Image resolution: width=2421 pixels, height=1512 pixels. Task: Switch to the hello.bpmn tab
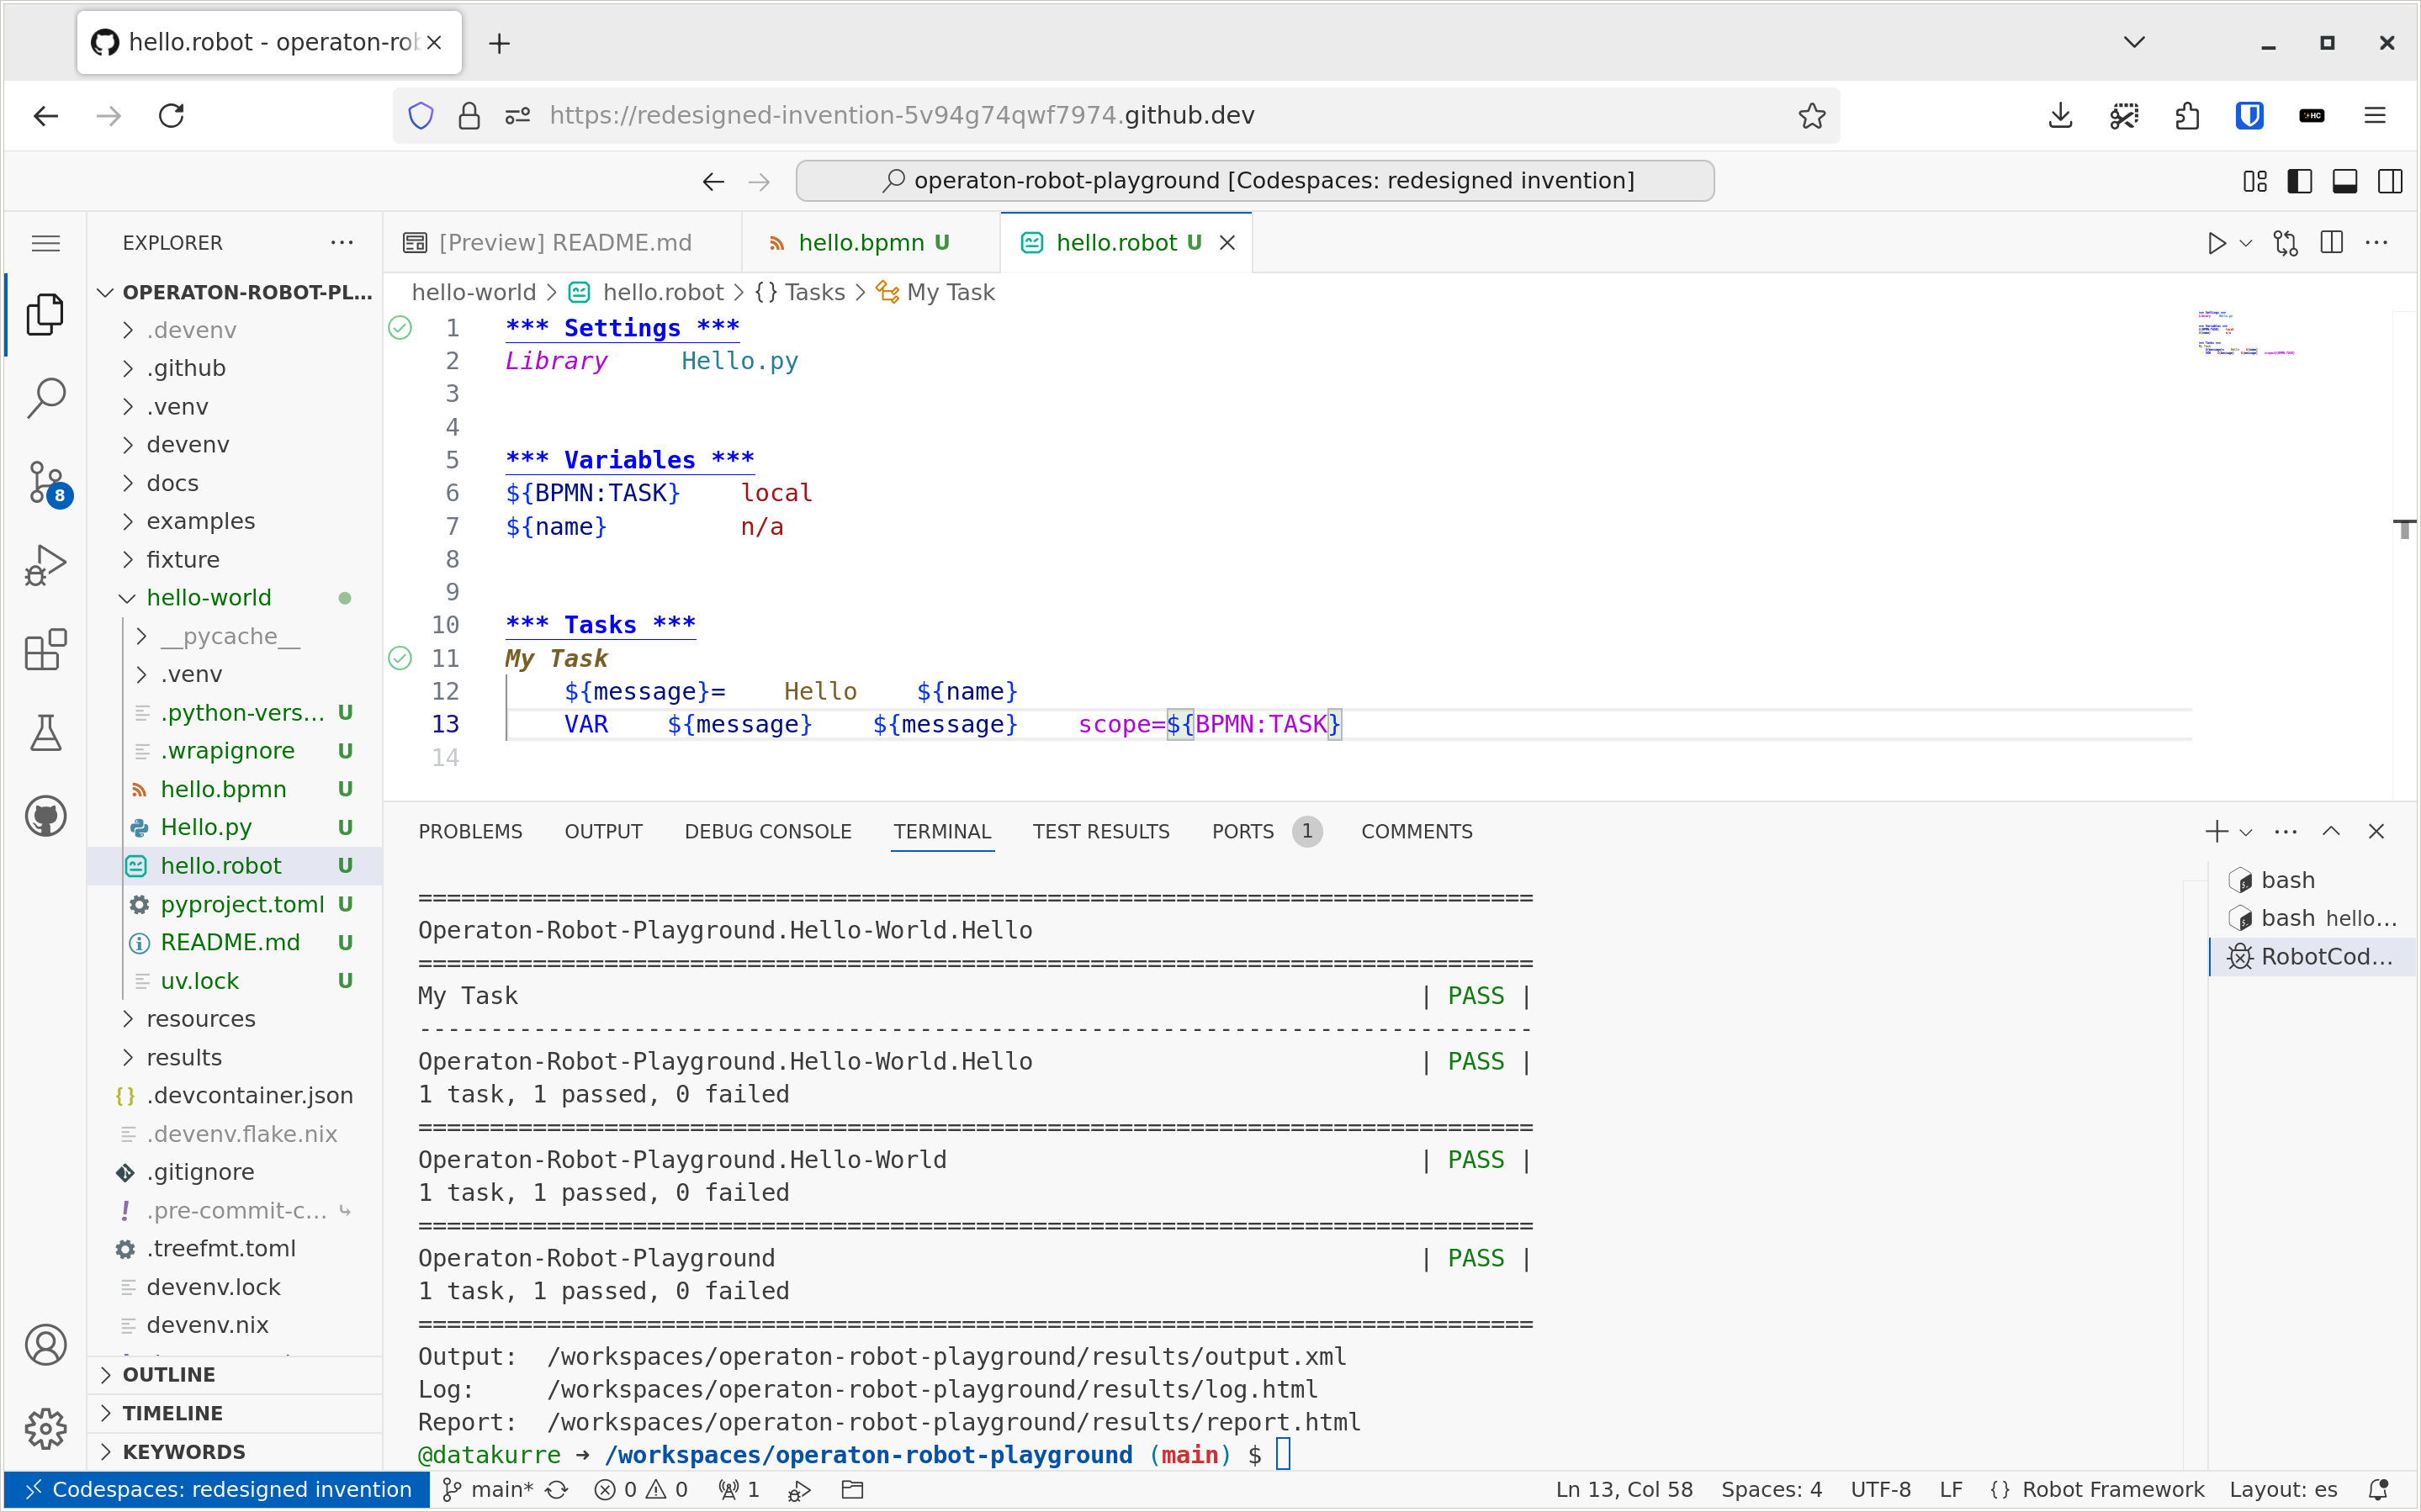pos(870,243)
